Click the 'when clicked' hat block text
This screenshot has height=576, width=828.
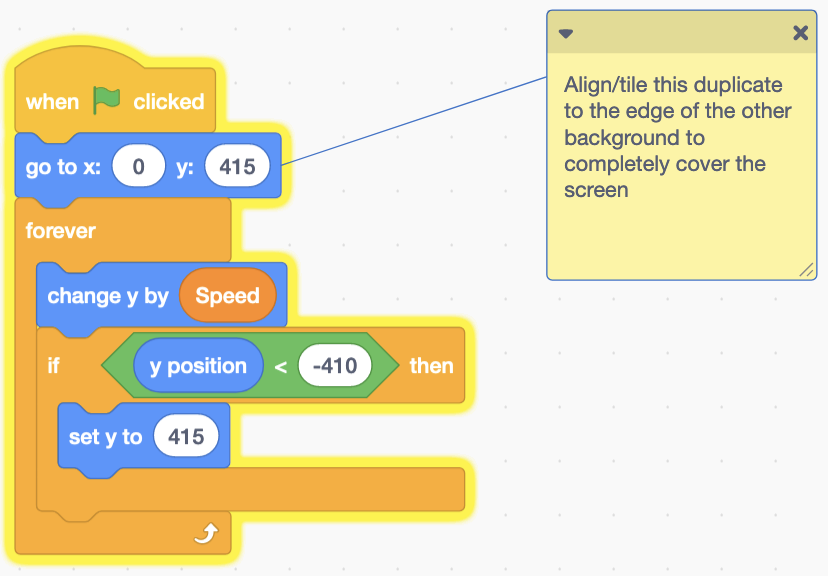click(168, 102)
